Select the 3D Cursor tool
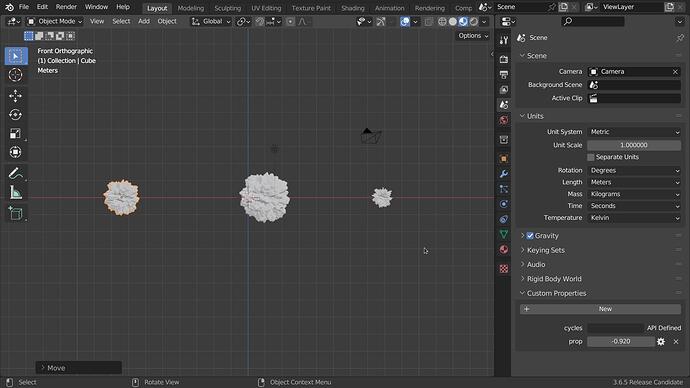The height and width of the screenshot is (388, 690). point(15,75)
